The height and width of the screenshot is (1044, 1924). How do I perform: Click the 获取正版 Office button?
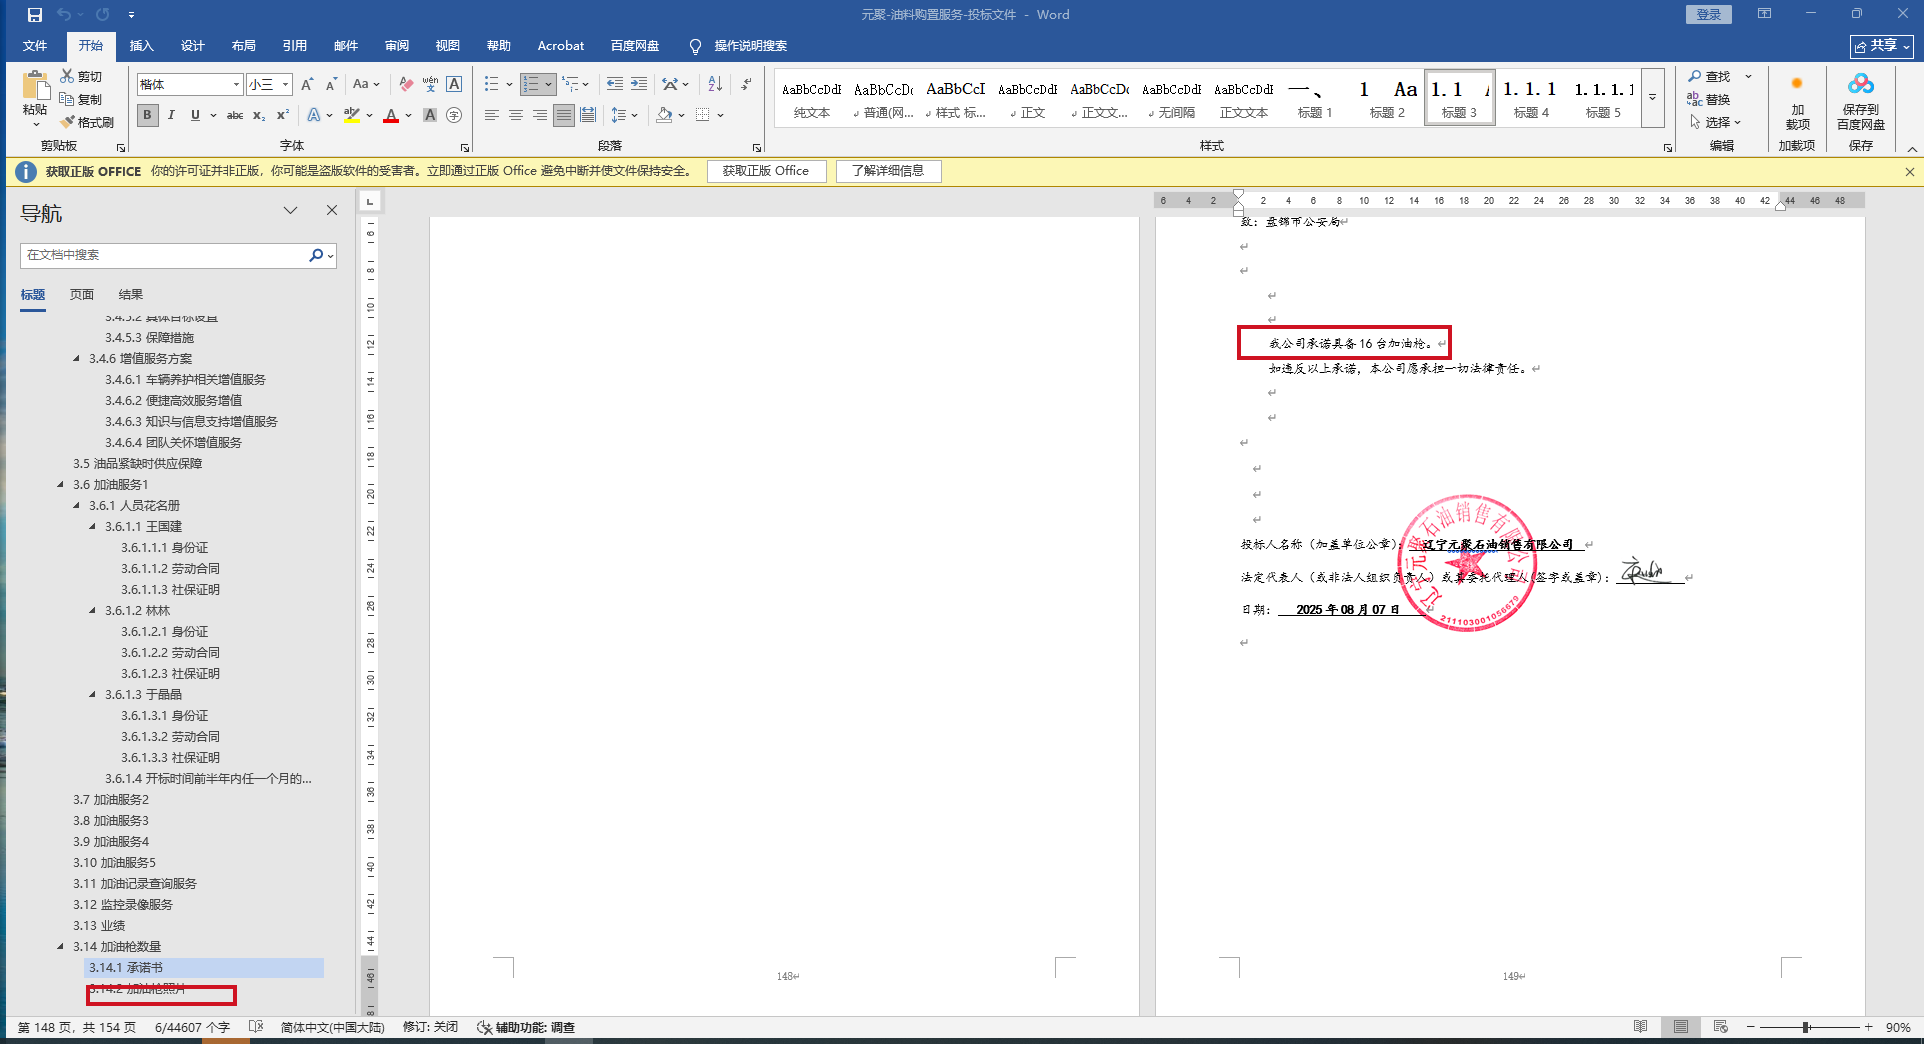766,171
